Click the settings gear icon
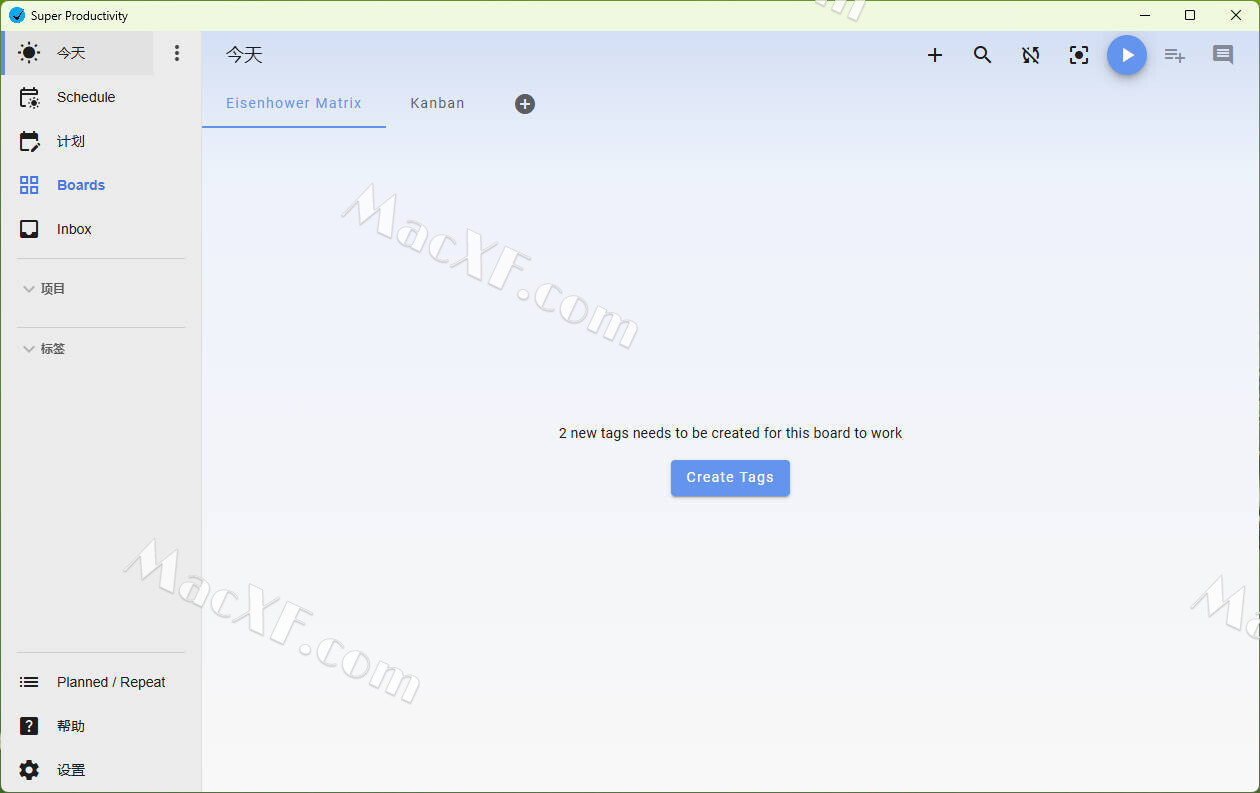1260x793 pixels. coord(29,770)
